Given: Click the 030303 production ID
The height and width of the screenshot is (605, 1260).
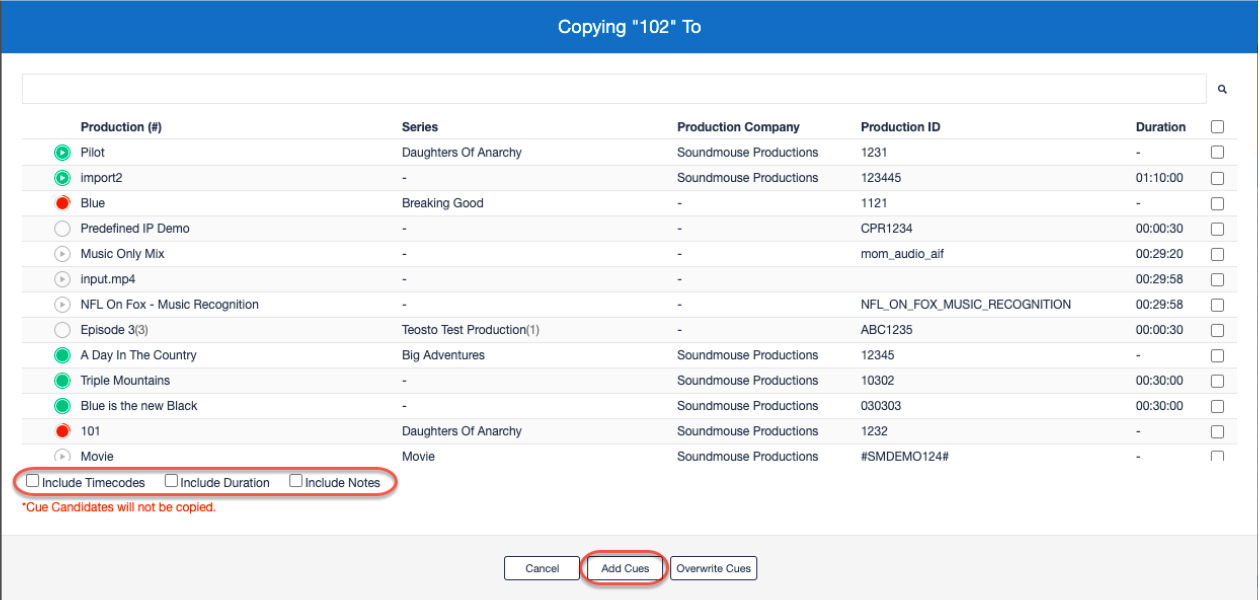Looking at the screenshot, I should pyautogui.click(x=879, y=406).
